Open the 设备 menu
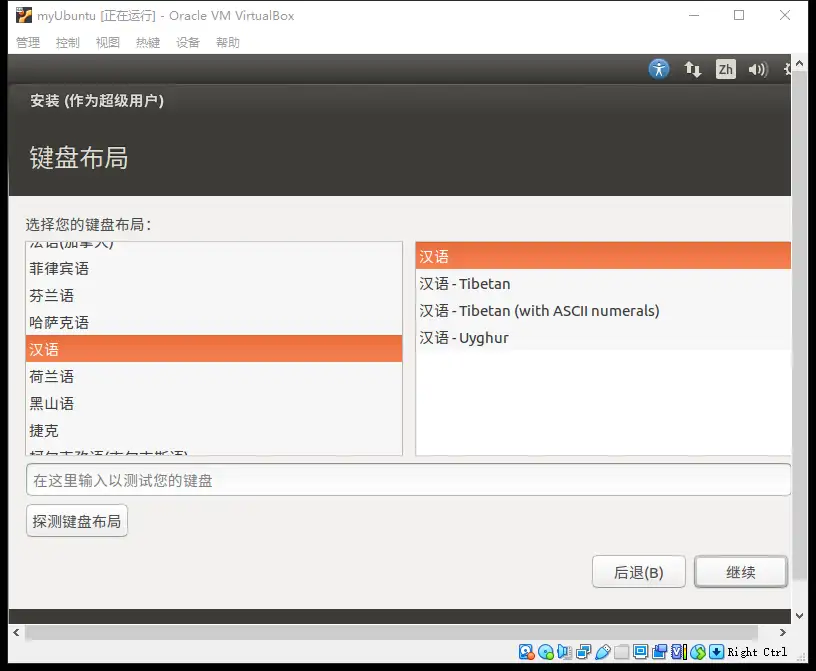The height and width of the screenshot is (671, 816). pos(188,42)
